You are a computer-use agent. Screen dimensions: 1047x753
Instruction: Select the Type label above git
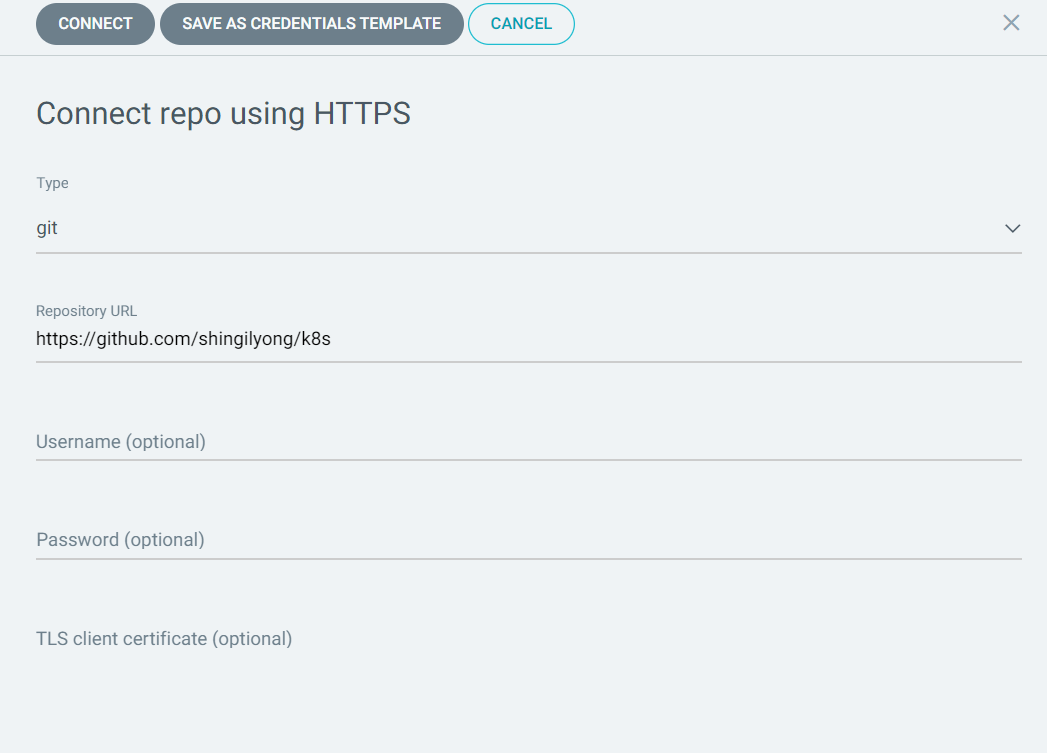point(52,183)
